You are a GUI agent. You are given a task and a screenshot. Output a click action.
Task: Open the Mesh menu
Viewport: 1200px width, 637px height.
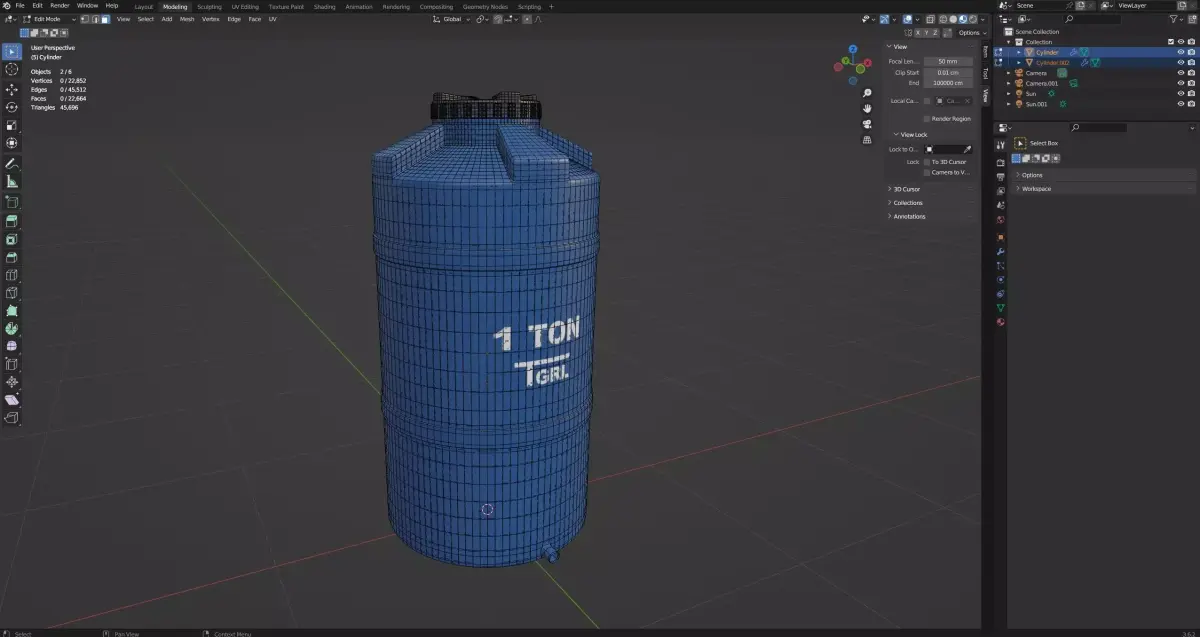[x=187, y=19]
